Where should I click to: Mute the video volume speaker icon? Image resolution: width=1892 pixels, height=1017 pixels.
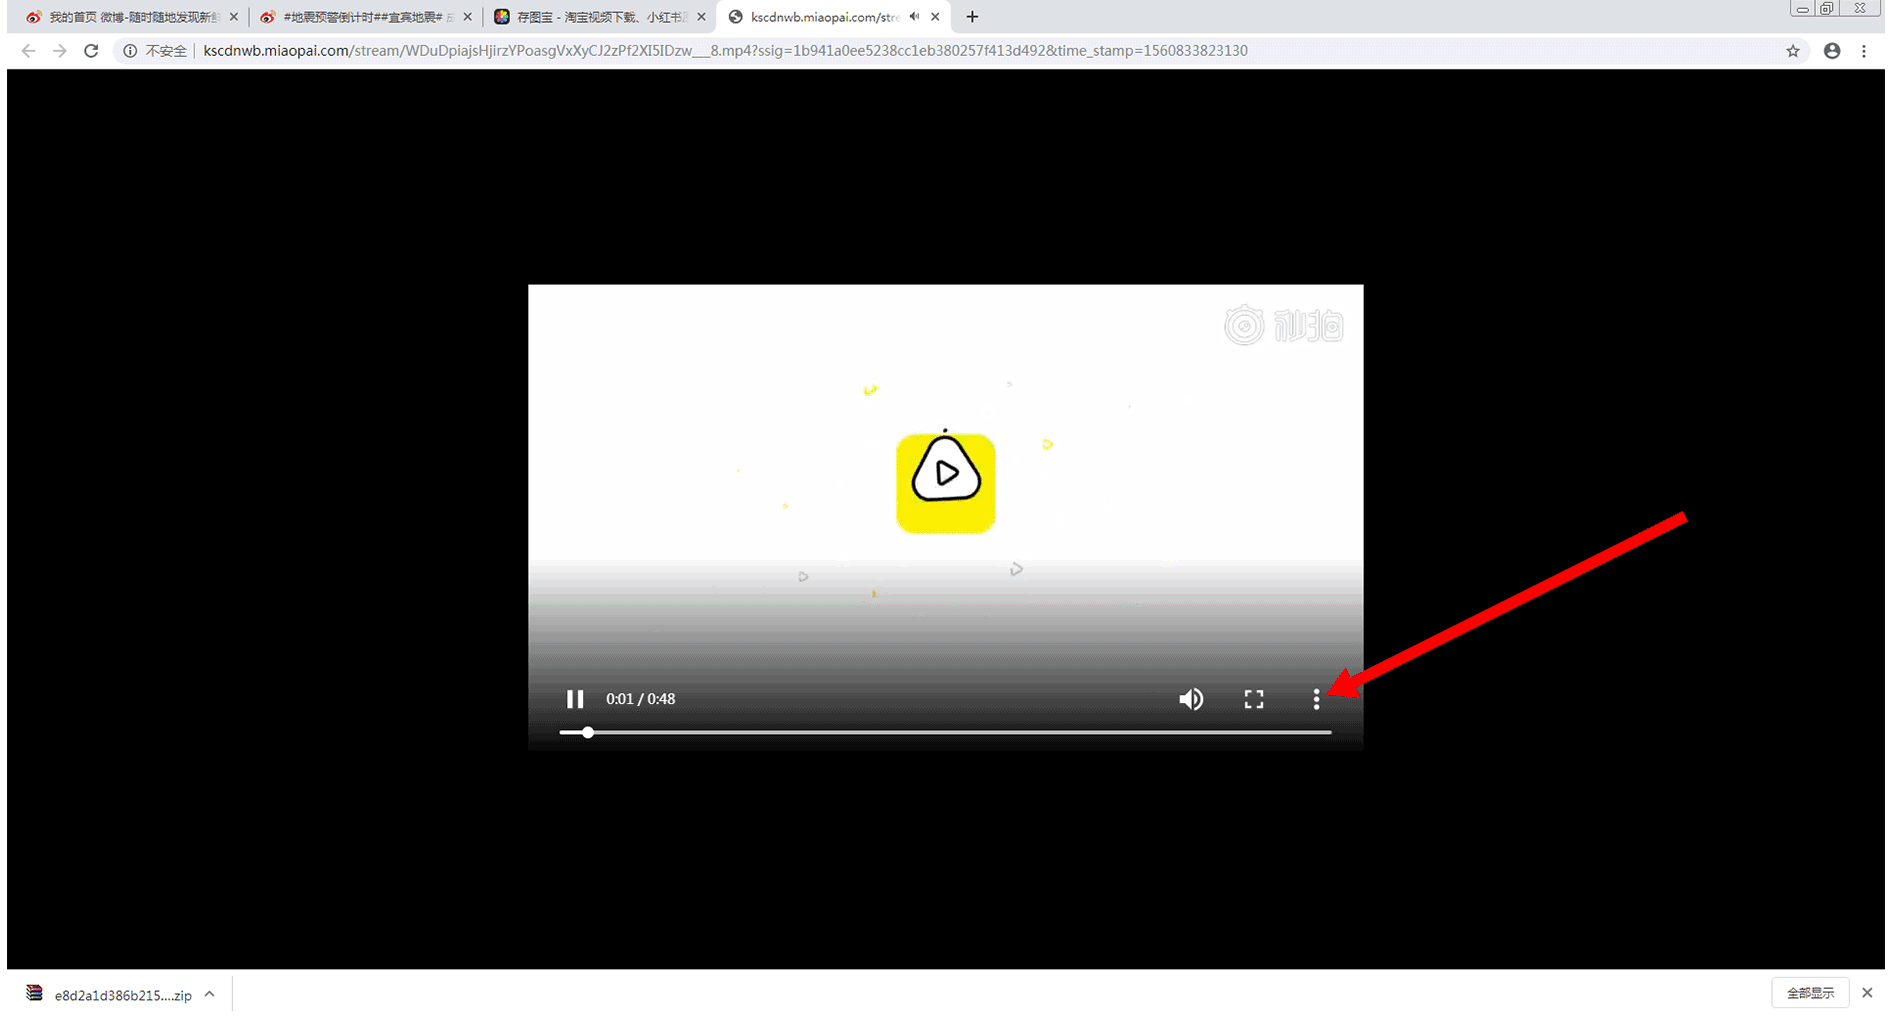[1190, 699]
